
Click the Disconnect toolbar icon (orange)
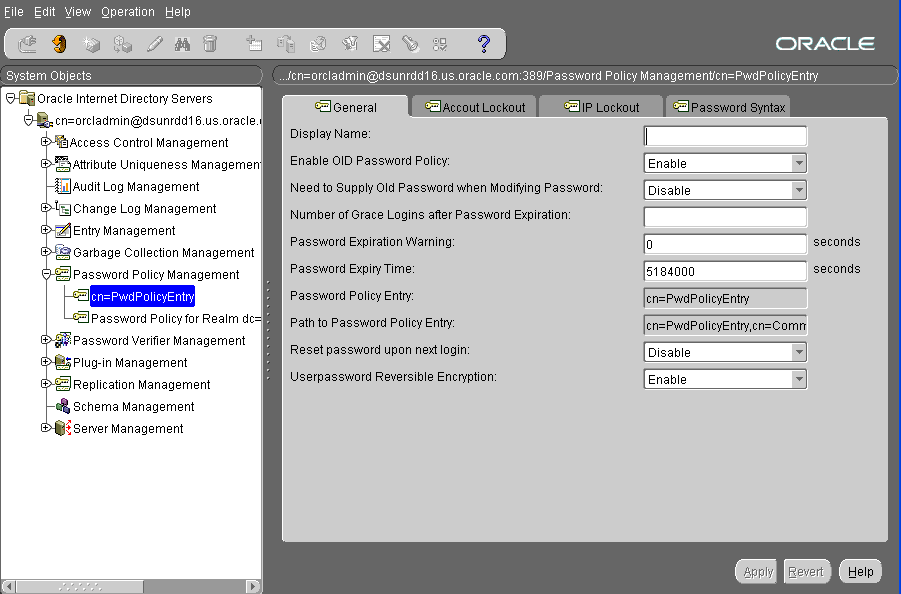pyautogui.click(x=59, y=44)
